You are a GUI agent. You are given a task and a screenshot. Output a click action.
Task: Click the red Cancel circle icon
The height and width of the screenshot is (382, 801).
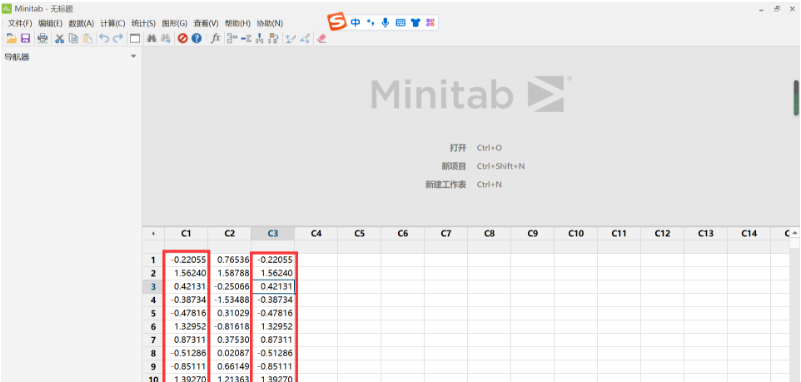(183, 38)
